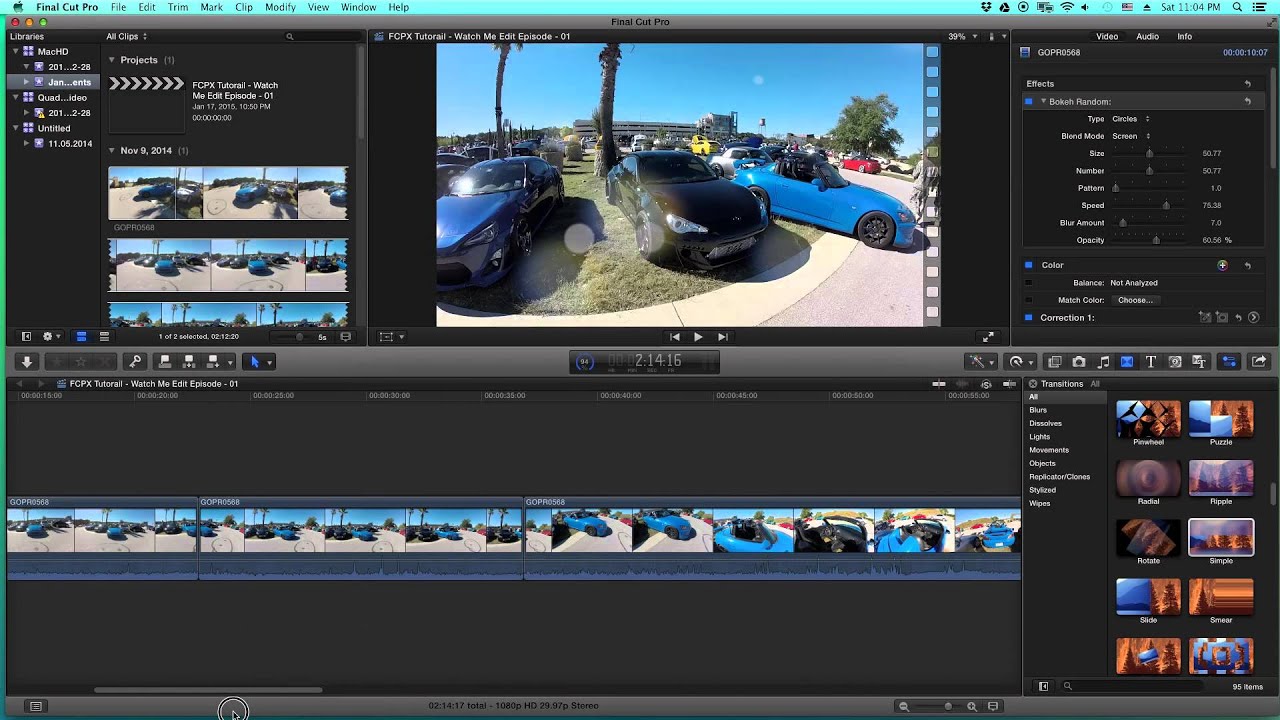This screenshot has height=720, width=1280.
Task: Enable the Balance checkbox
Action: tap(1028, 283)
